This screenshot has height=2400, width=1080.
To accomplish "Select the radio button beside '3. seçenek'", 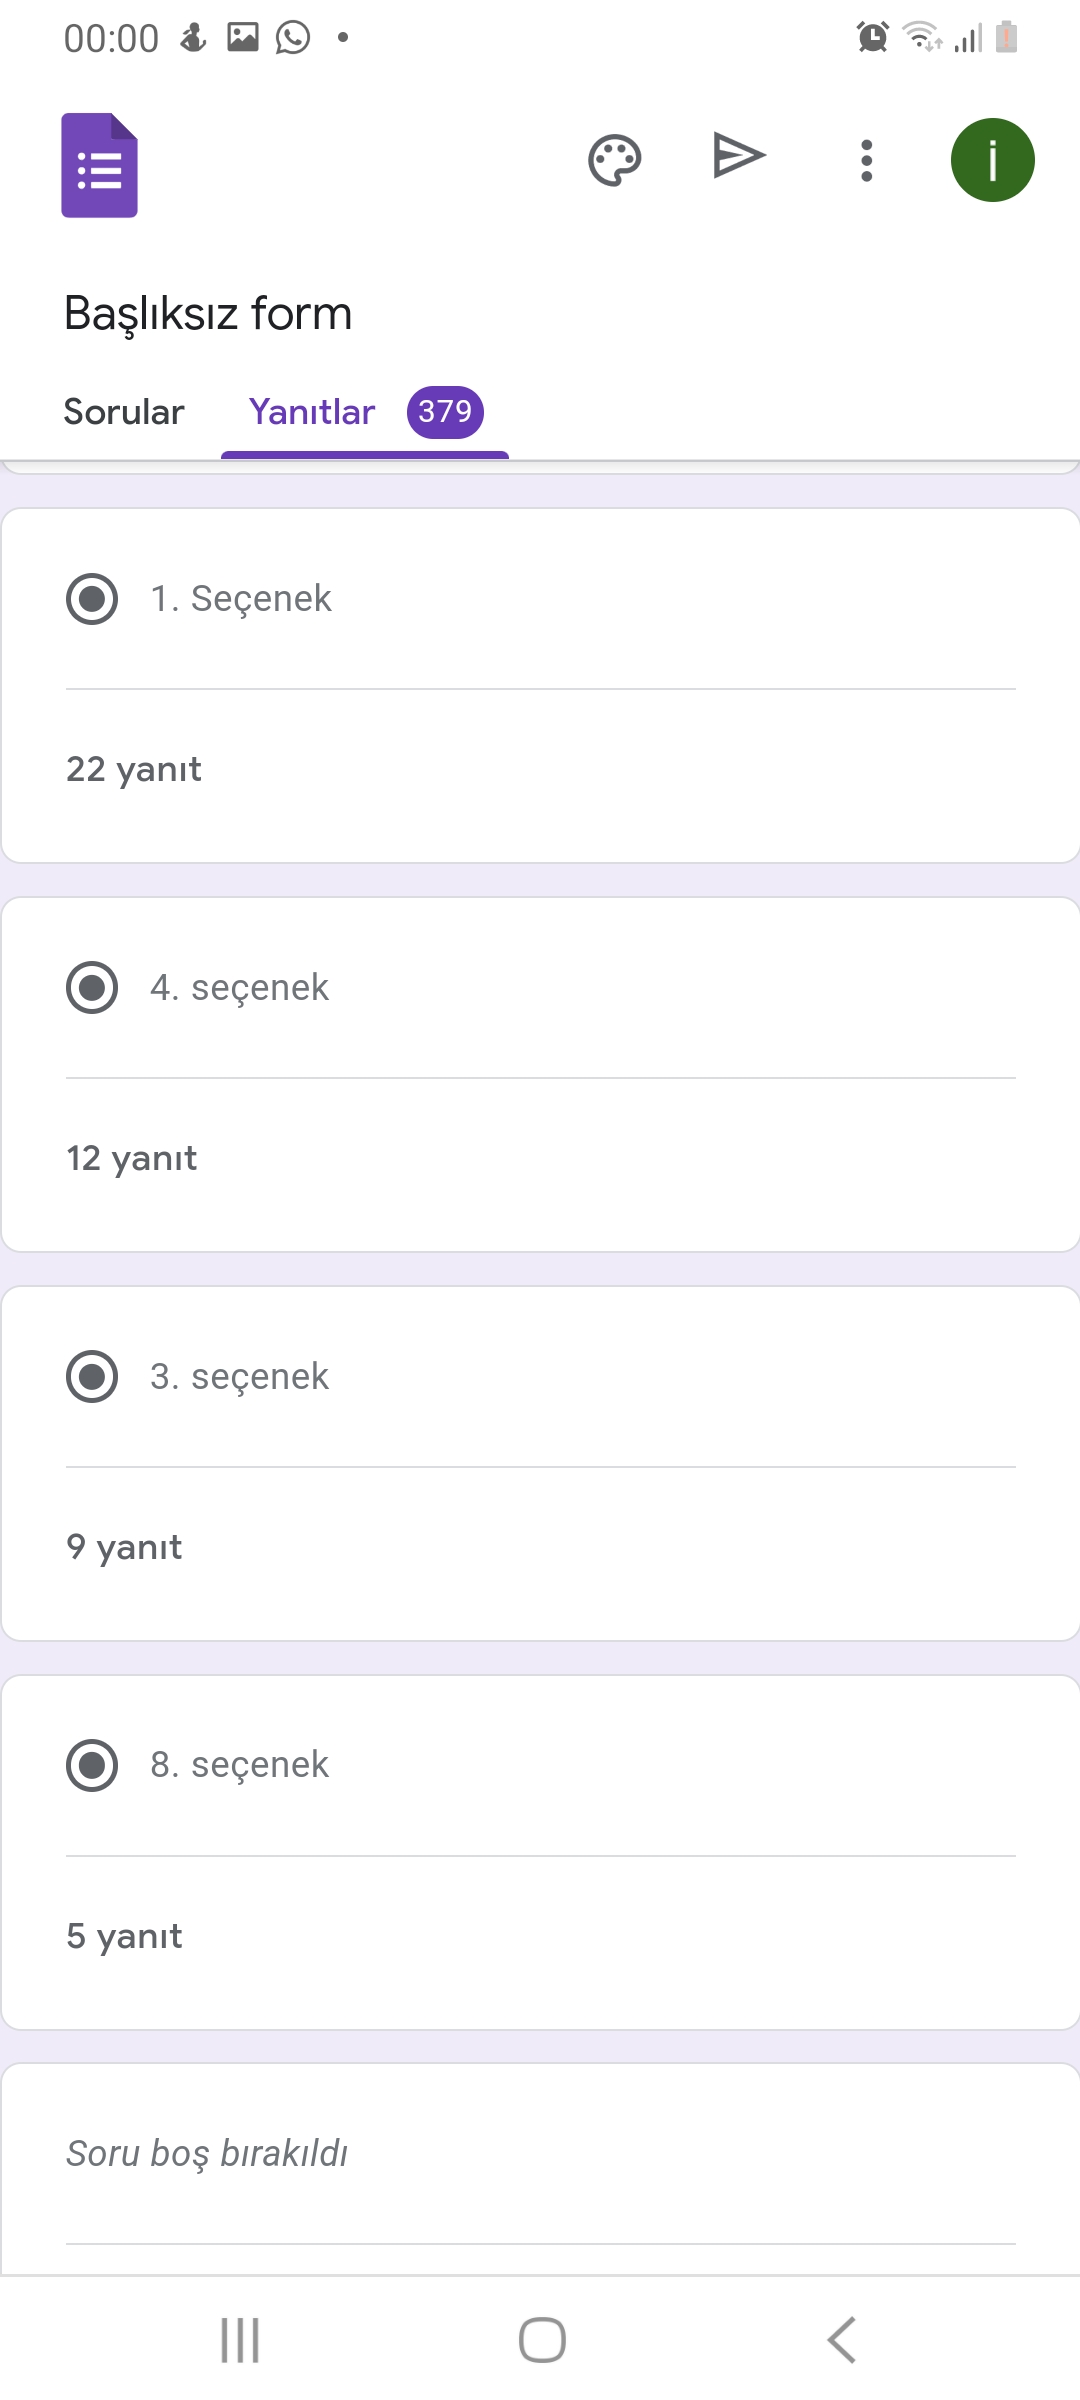I will point(92,1377).
